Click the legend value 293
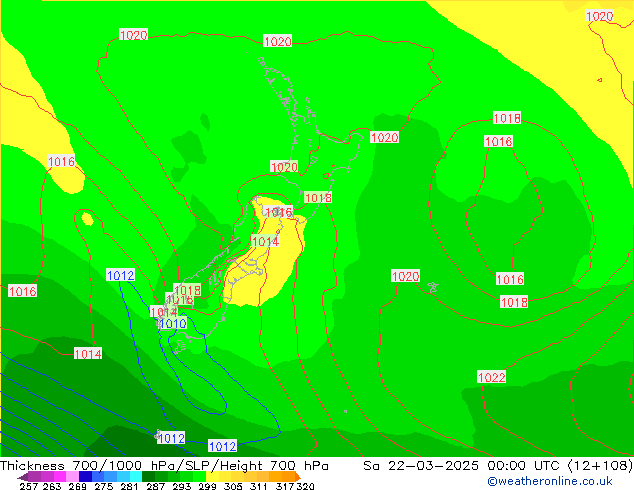 pyautogui.click(x=182, y=486)
